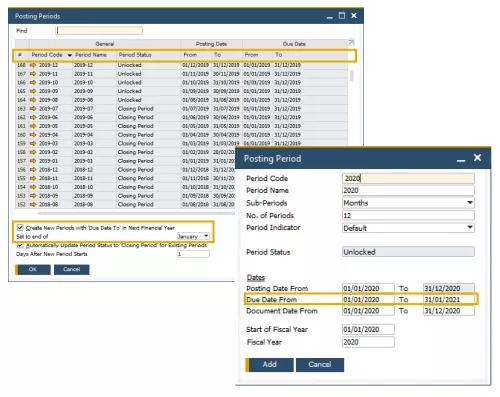Focus the Find input field
The width and height of the screenshot is (500, 397).
99,31
